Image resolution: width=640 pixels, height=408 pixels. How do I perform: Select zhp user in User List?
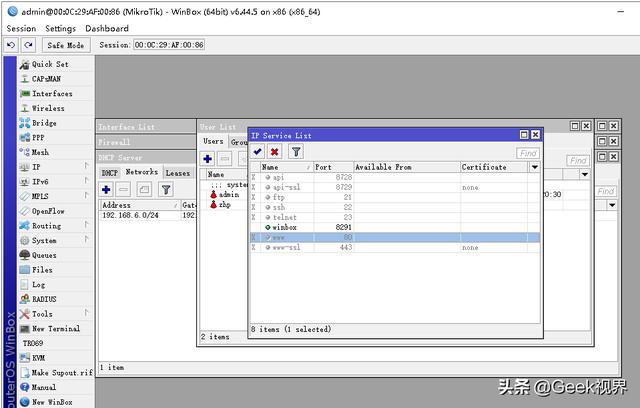point(221,204)
